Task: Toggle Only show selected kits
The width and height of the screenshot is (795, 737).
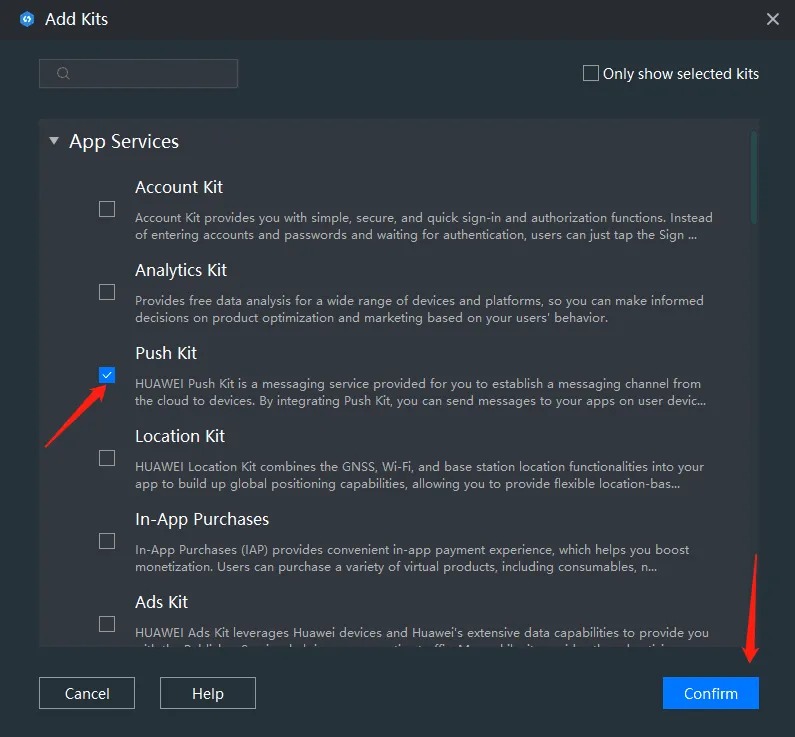Action: click(591, 73)
